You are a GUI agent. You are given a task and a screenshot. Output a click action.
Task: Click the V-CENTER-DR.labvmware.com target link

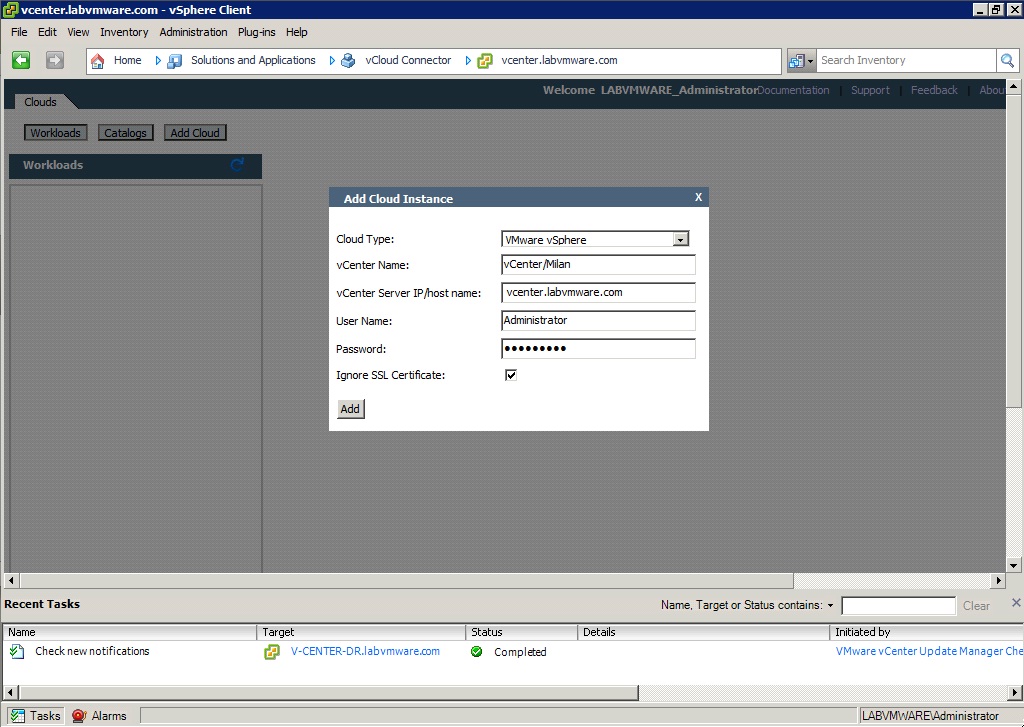[365, 651]
